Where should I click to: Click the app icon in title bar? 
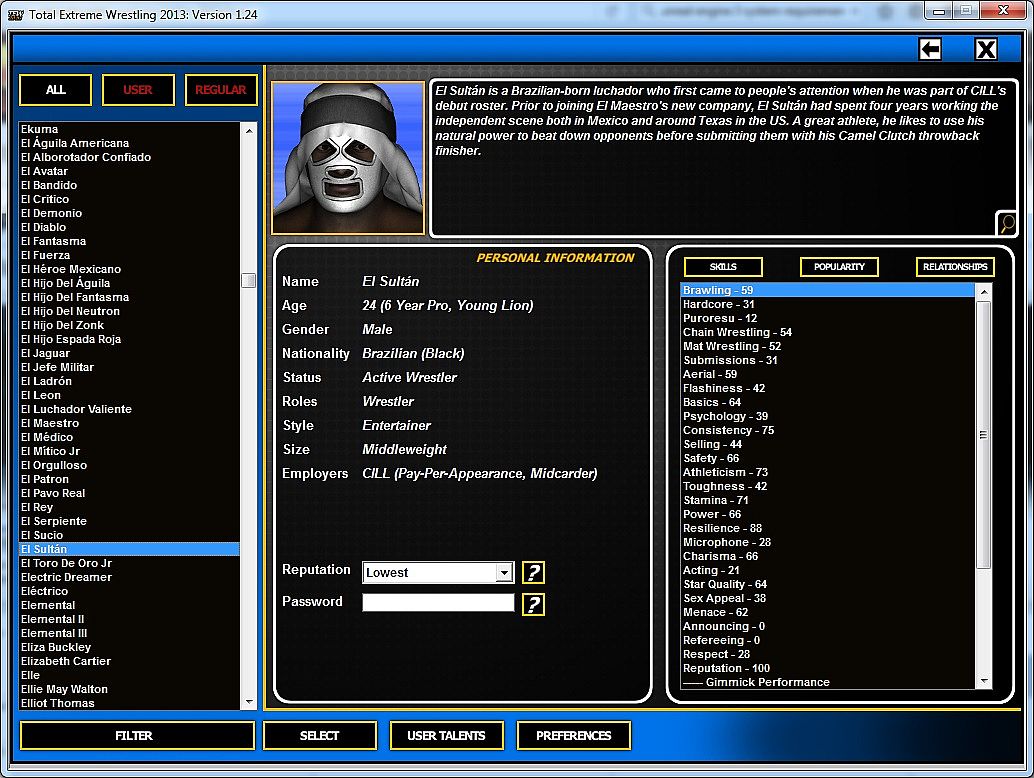coord(15,15)
